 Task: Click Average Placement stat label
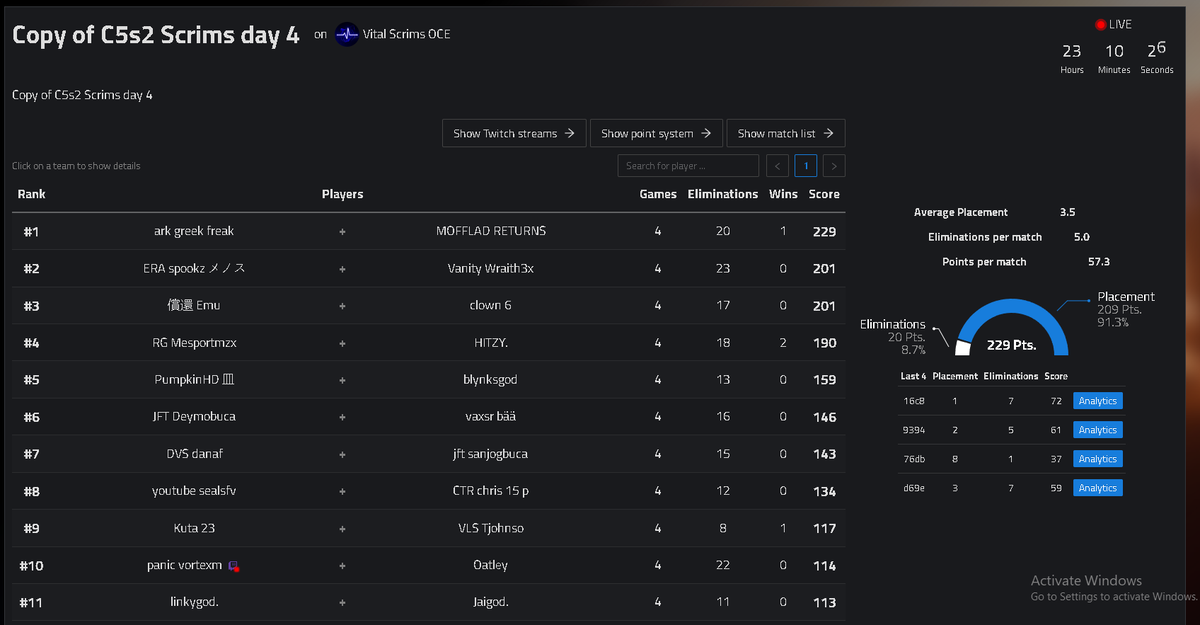(961, 212)
